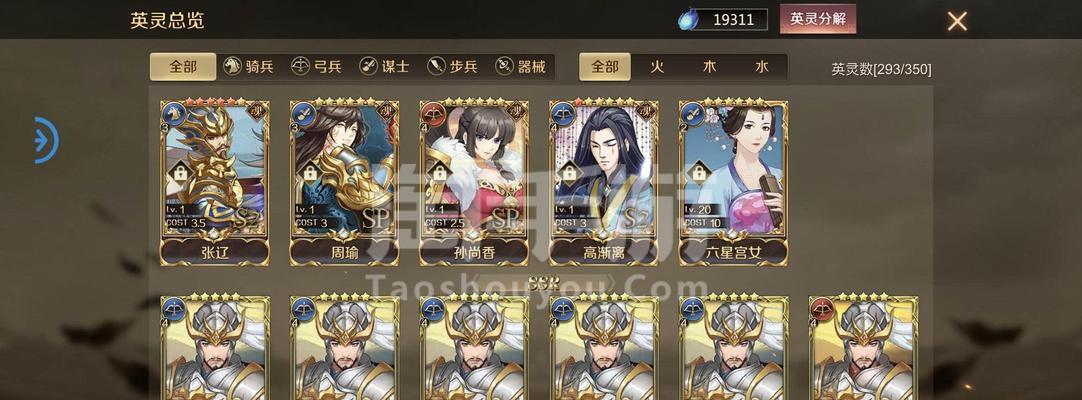Open the 孙尚香 hero card
1082x400 pixels.
474,182
